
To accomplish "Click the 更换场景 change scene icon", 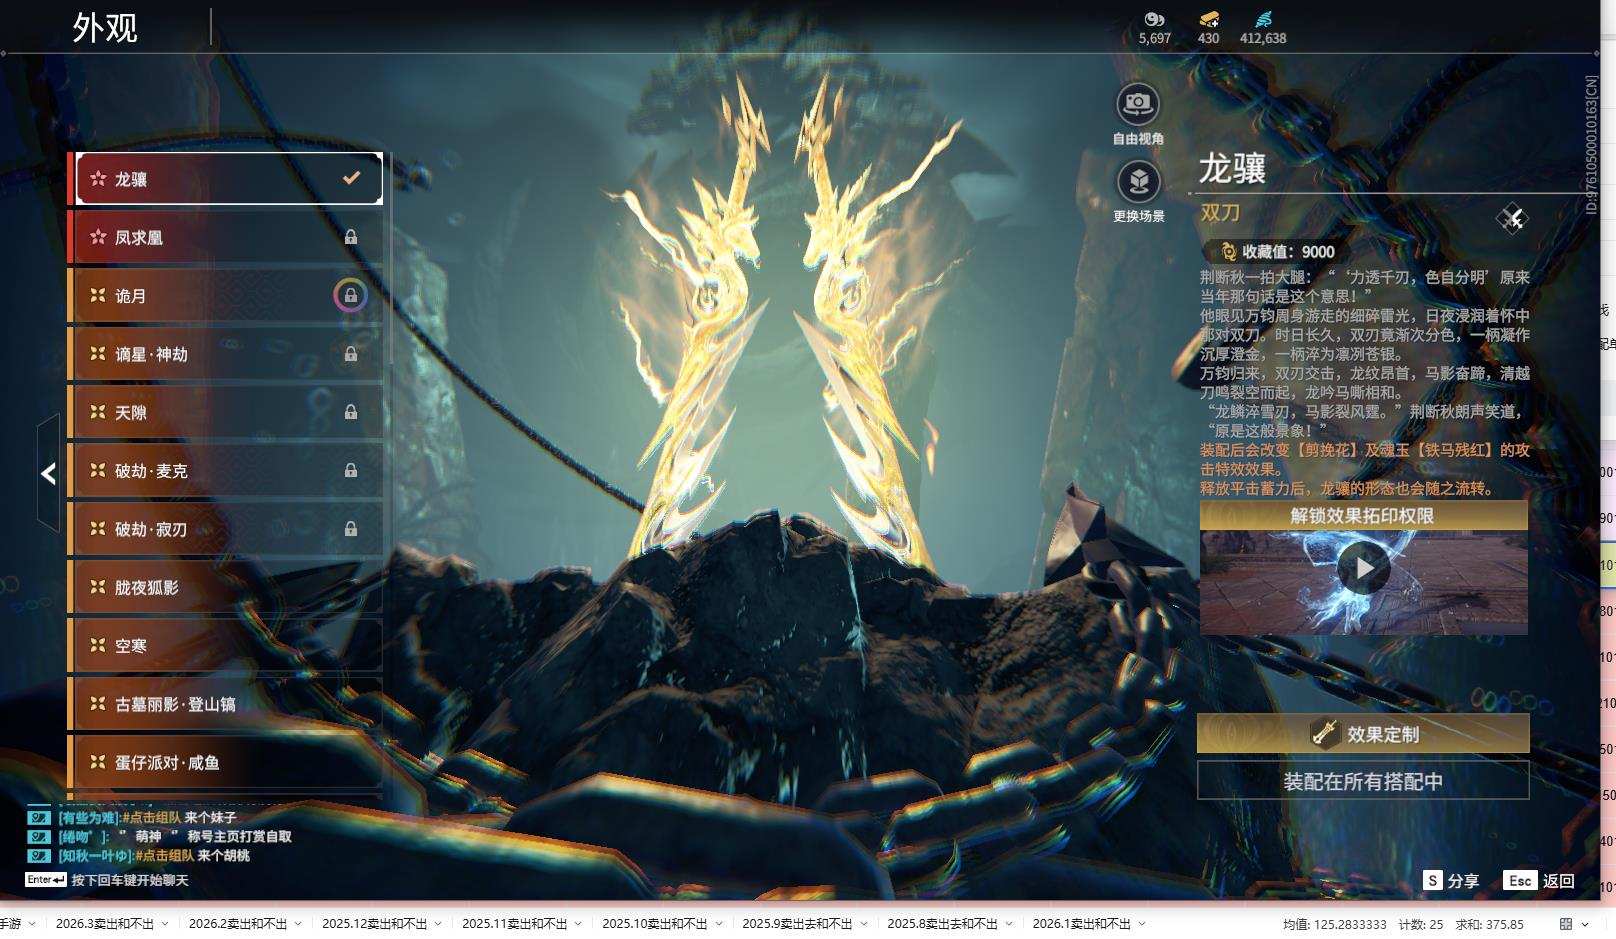I will point(1138,182).
